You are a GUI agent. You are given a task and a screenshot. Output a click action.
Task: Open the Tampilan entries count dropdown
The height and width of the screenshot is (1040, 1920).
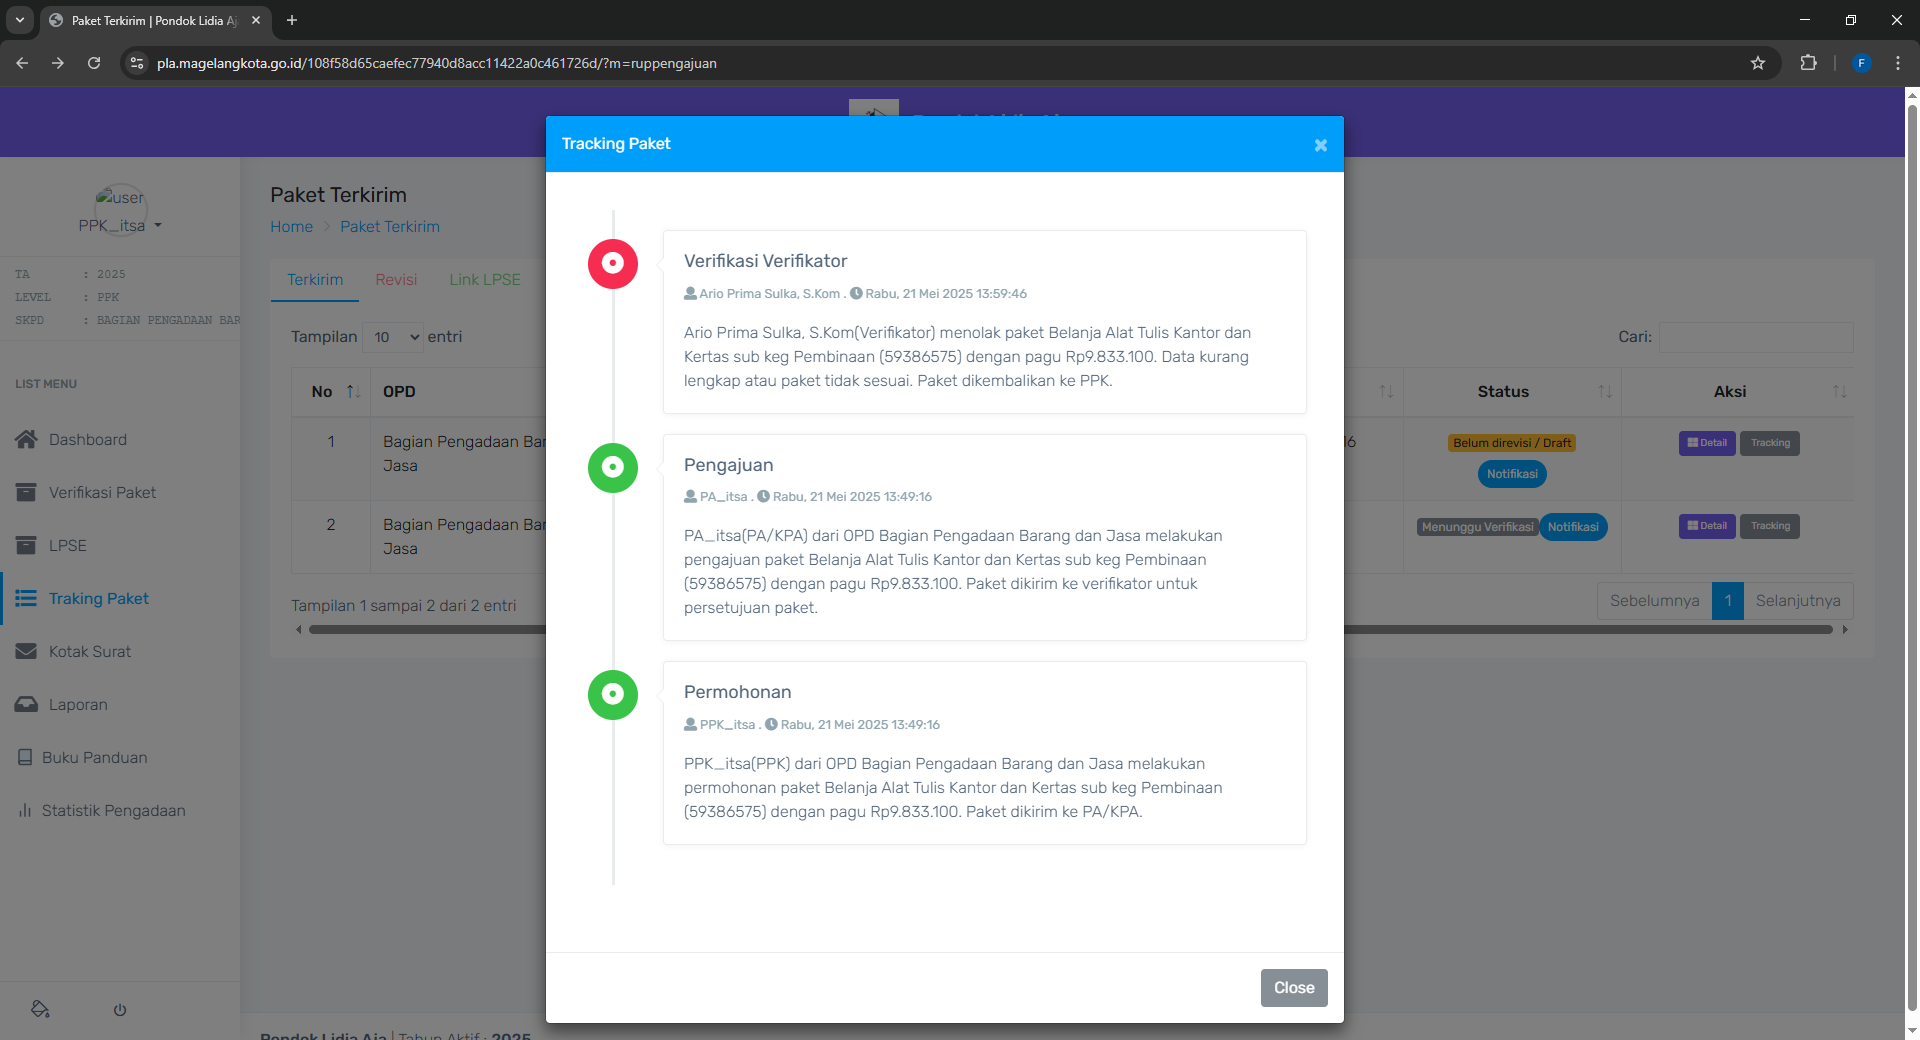pos(393,337)
